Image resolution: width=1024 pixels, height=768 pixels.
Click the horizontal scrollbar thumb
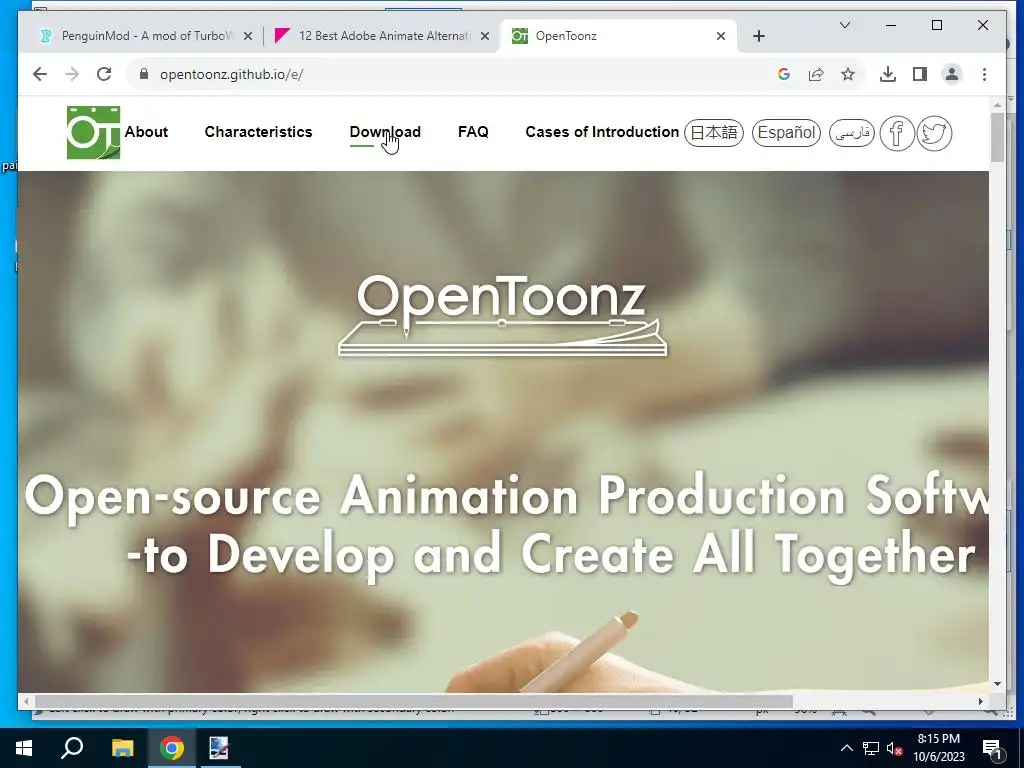click(414, 701)
